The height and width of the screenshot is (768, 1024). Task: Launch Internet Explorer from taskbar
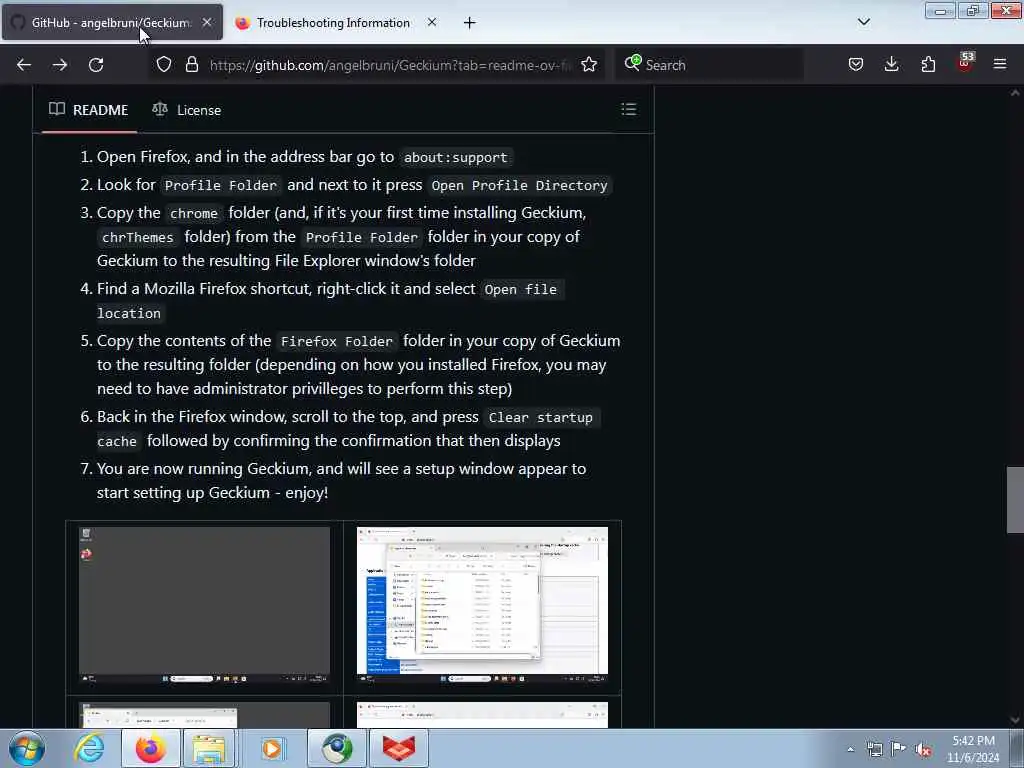coord(89,748)
